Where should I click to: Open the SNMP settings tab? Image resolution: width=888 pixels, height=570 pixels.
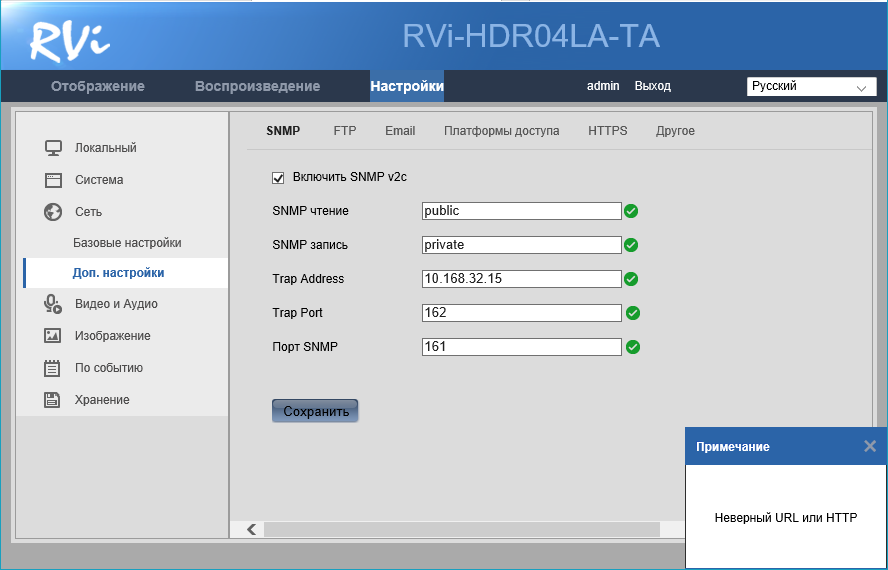tap(283, 131)
